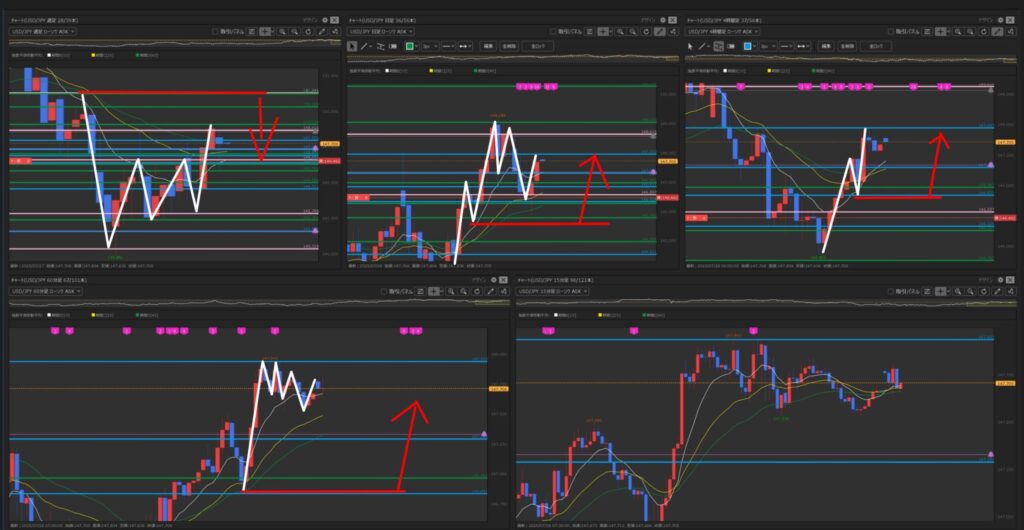Select the Fibonacci retracement tool in daily chart
Viewport: 1024px width, 530px height.
tap(380, 46)
